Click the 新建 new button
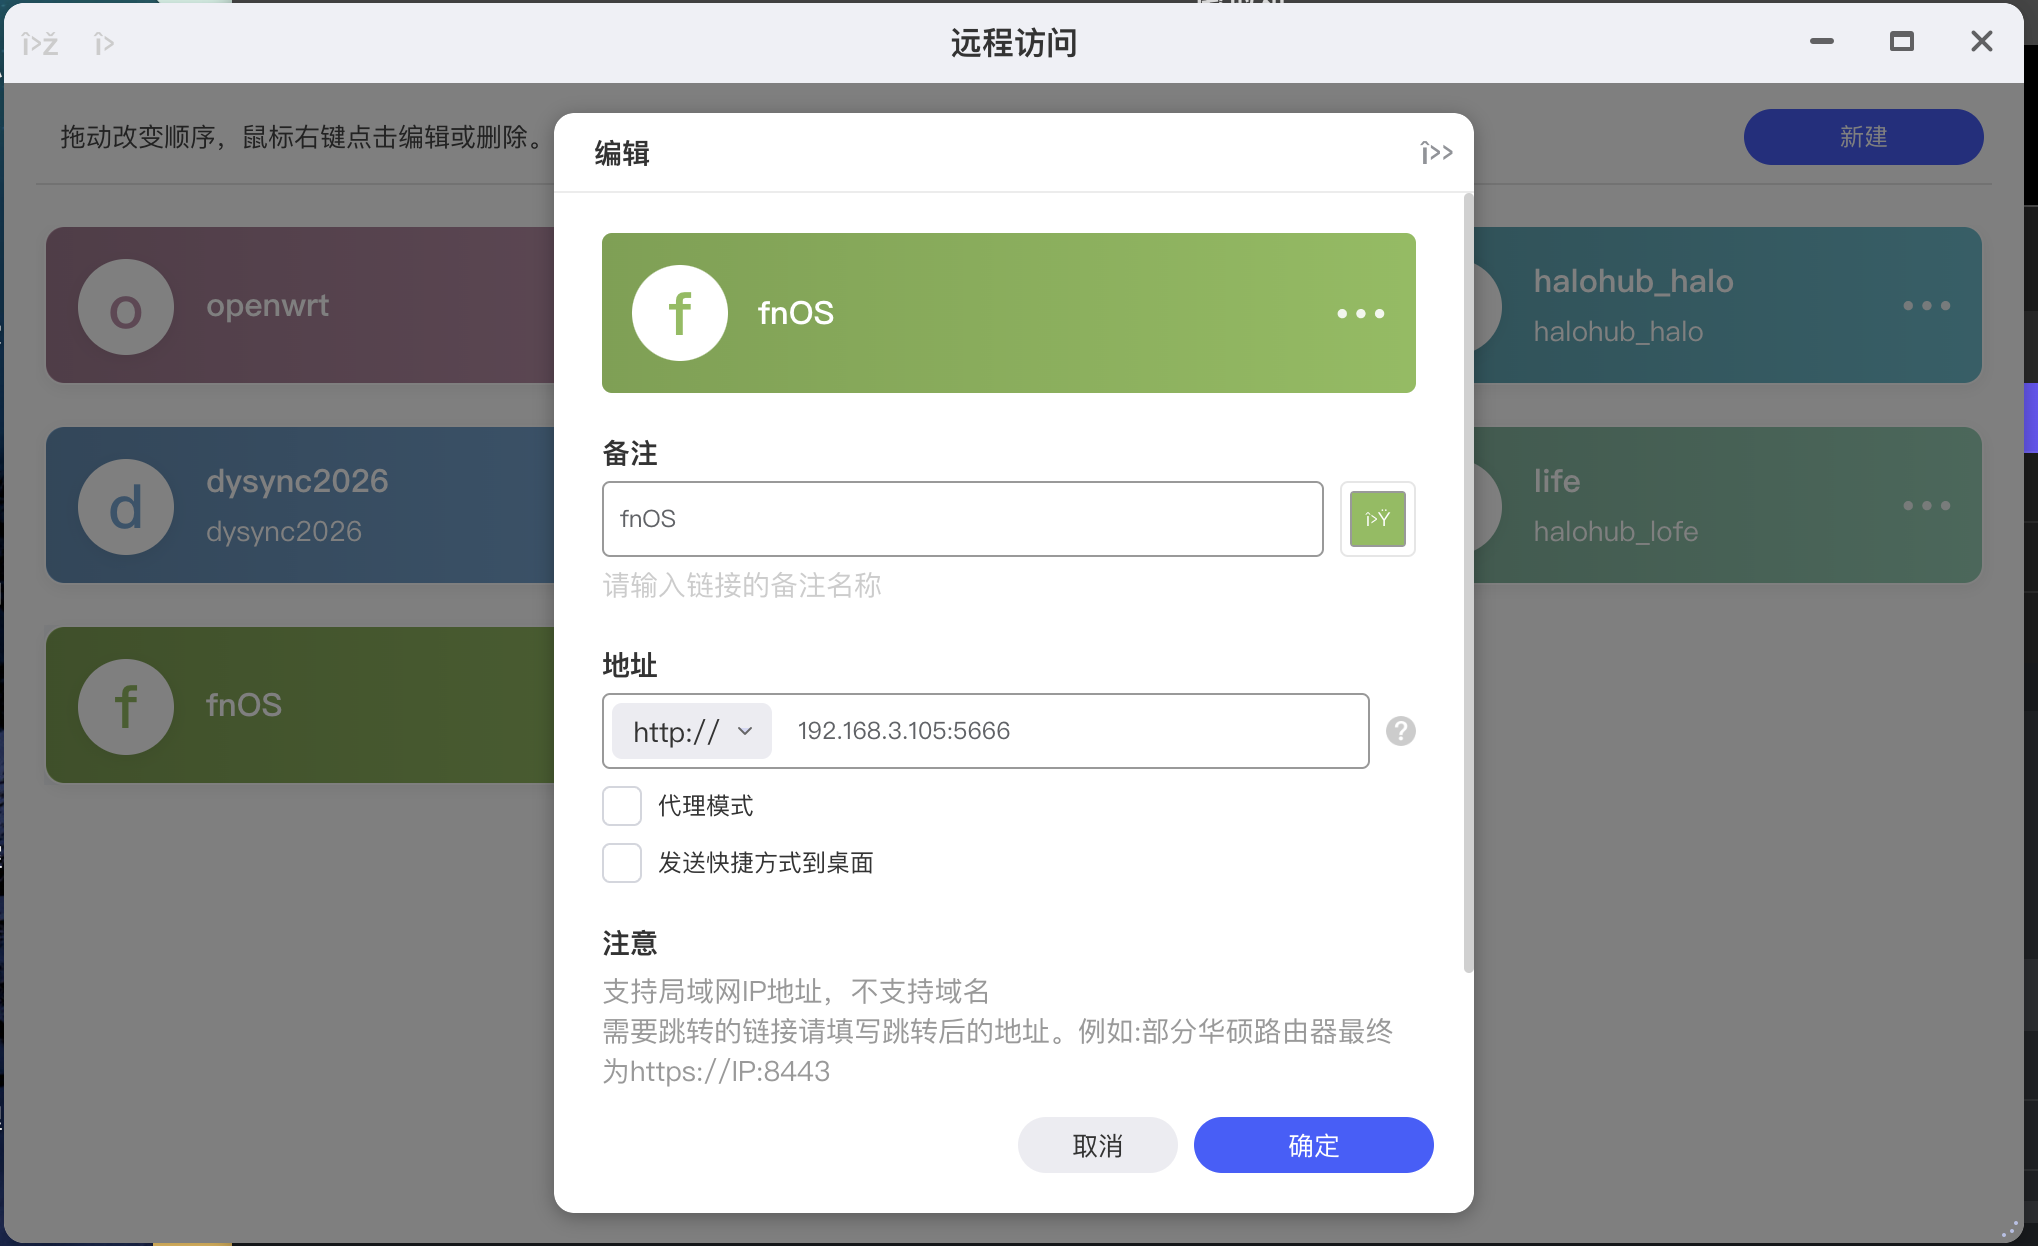 click(1863, 137)
